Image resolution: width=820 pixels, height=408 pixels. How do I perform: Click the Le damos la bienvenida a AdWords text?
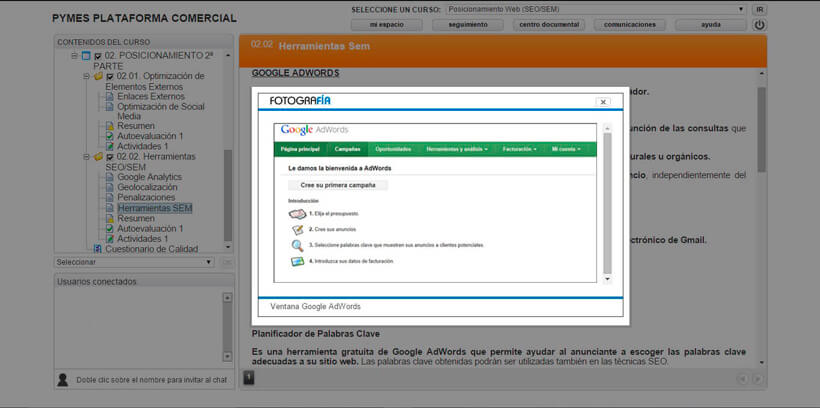(340, 168)
